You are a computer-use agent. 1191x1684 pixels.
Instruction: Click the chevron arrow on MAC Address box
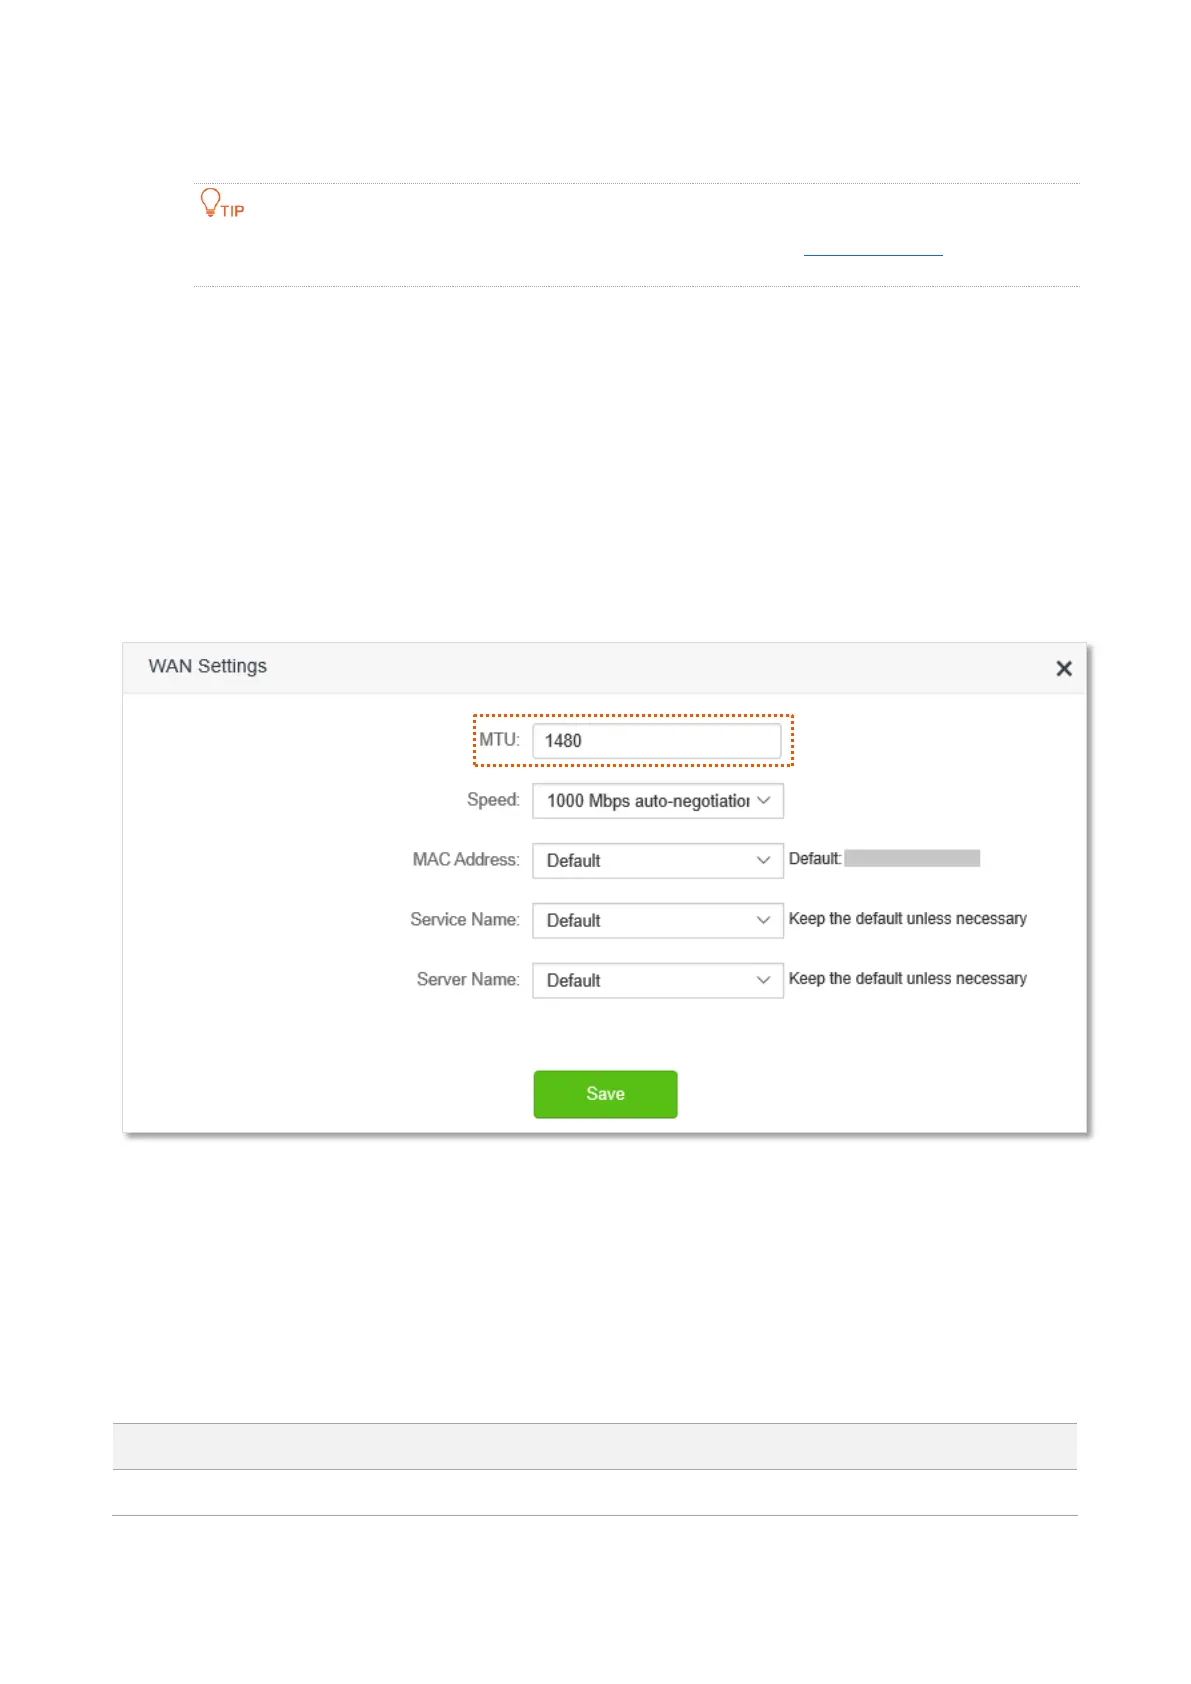pos(764,861)
